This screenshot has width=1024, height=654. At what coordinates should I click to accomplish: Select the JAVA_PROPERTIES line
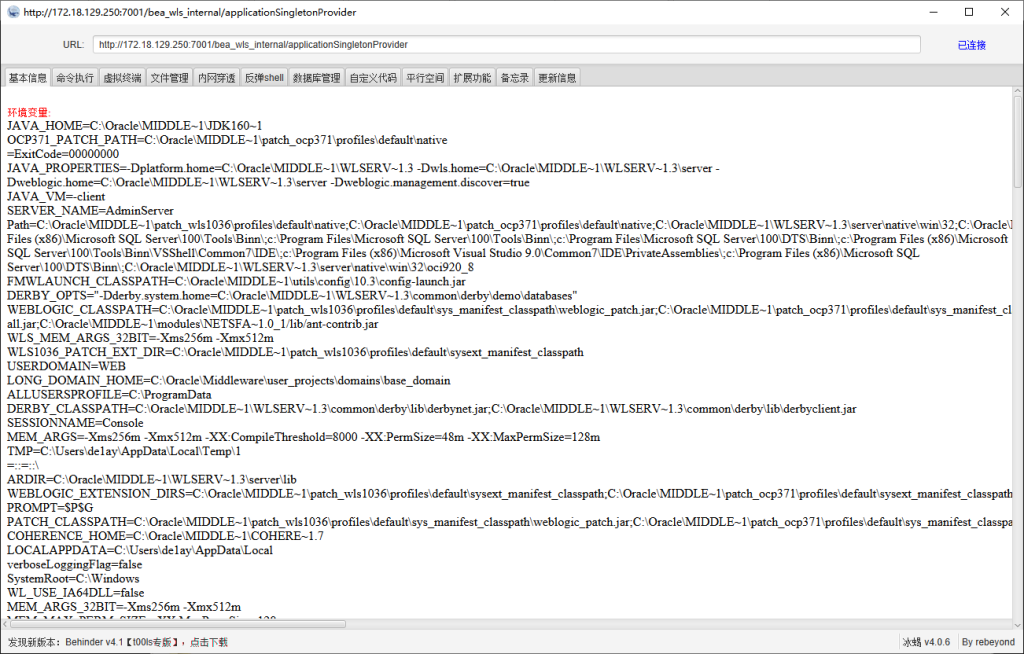(363, 175)
